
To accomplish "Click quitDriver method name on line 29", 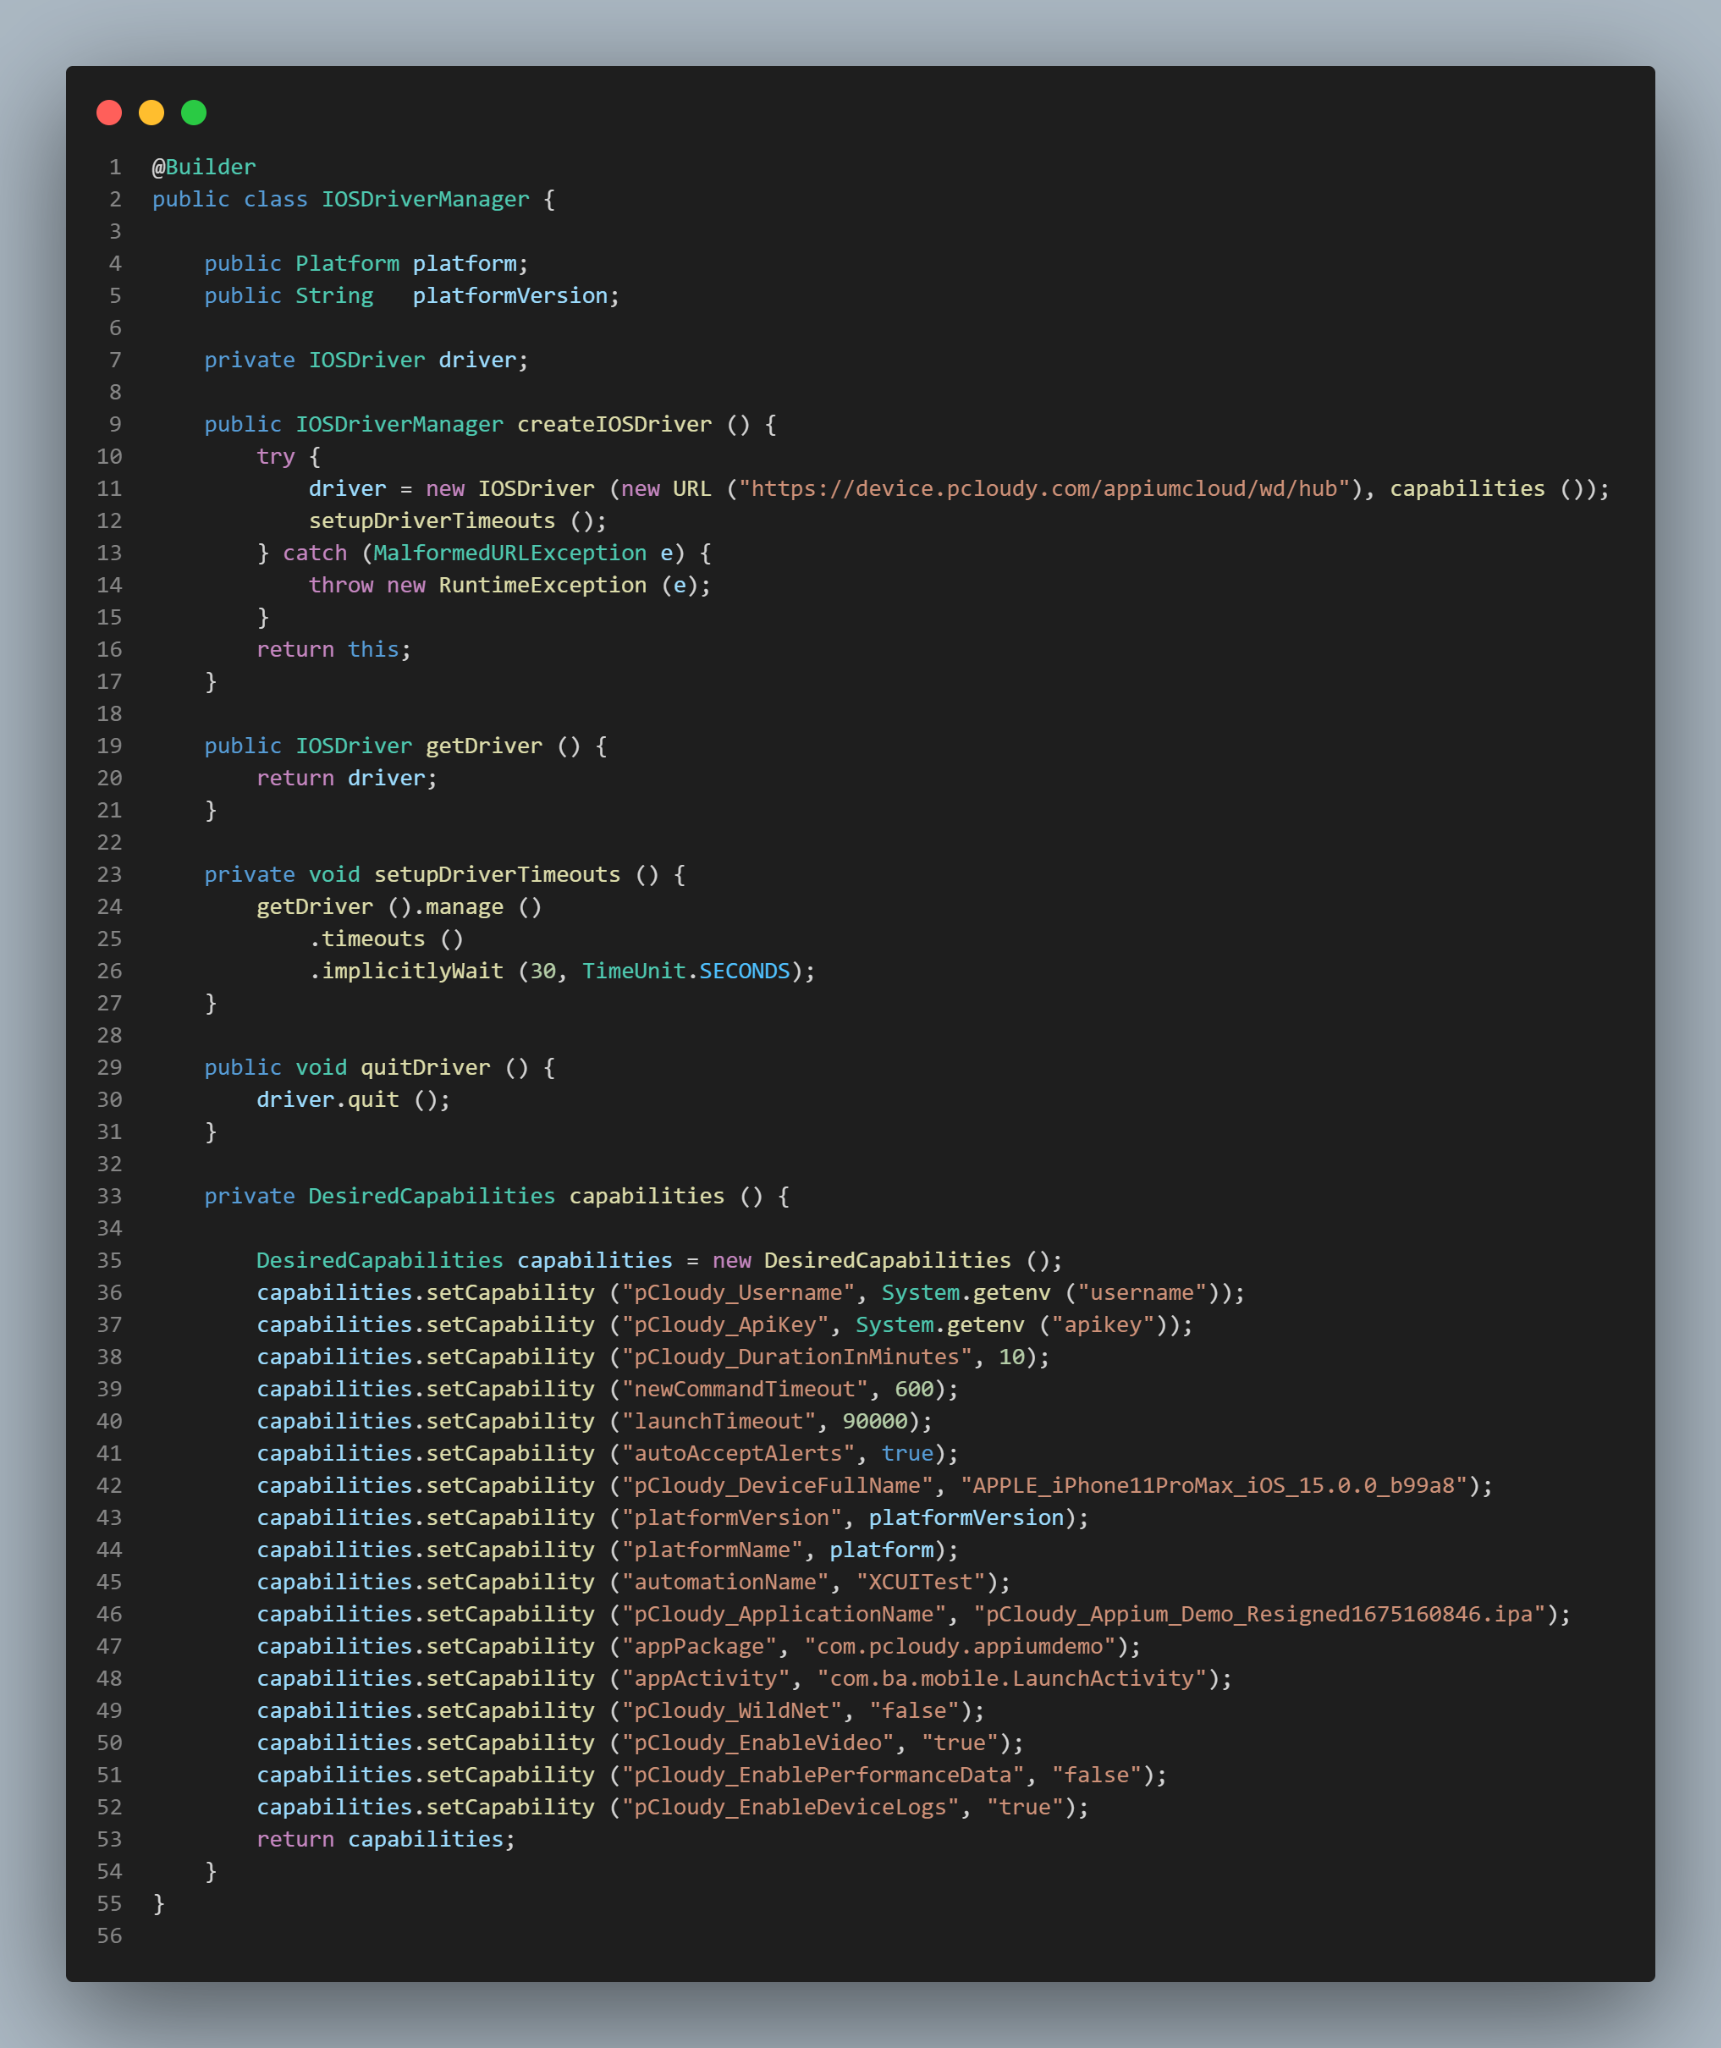I will point(426,1068).
